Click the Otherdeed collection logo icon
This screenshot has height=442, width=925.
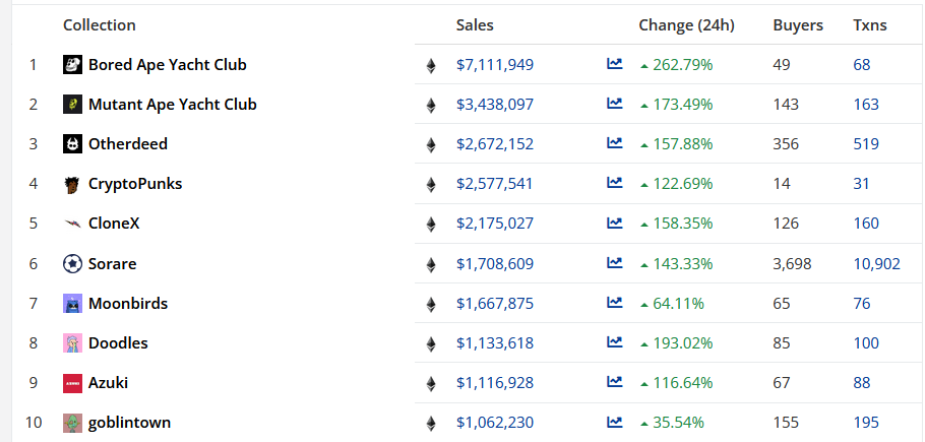[x=72, y=144]
